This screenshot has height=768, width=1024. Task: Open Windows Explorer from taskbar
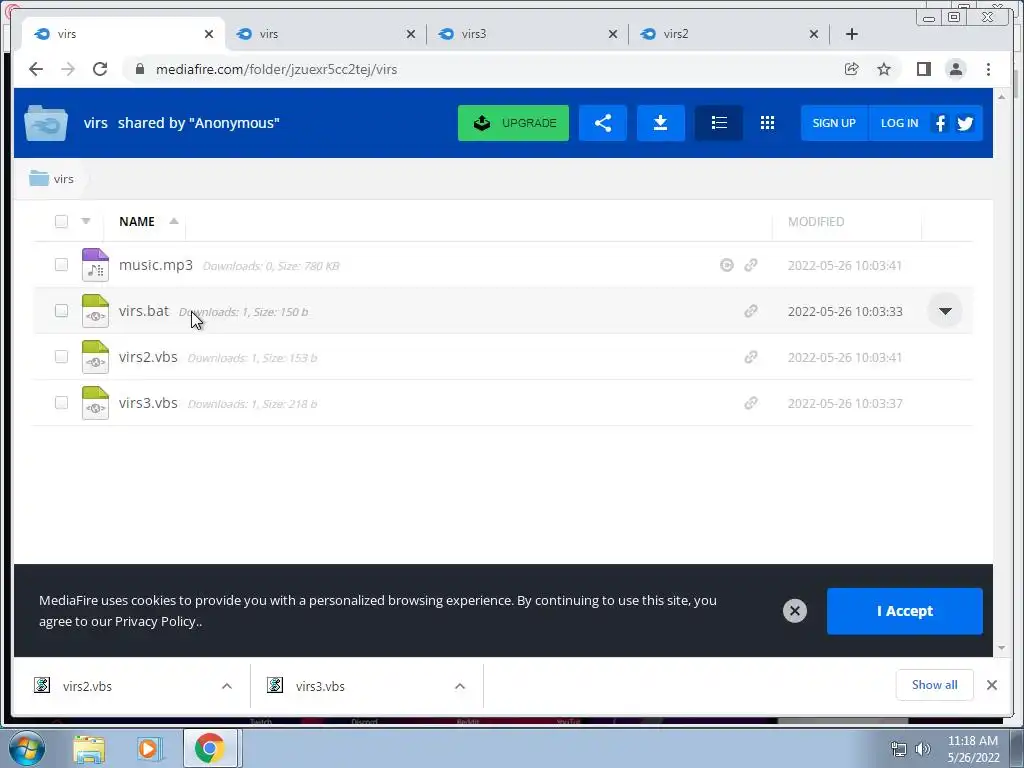[89, 749]
